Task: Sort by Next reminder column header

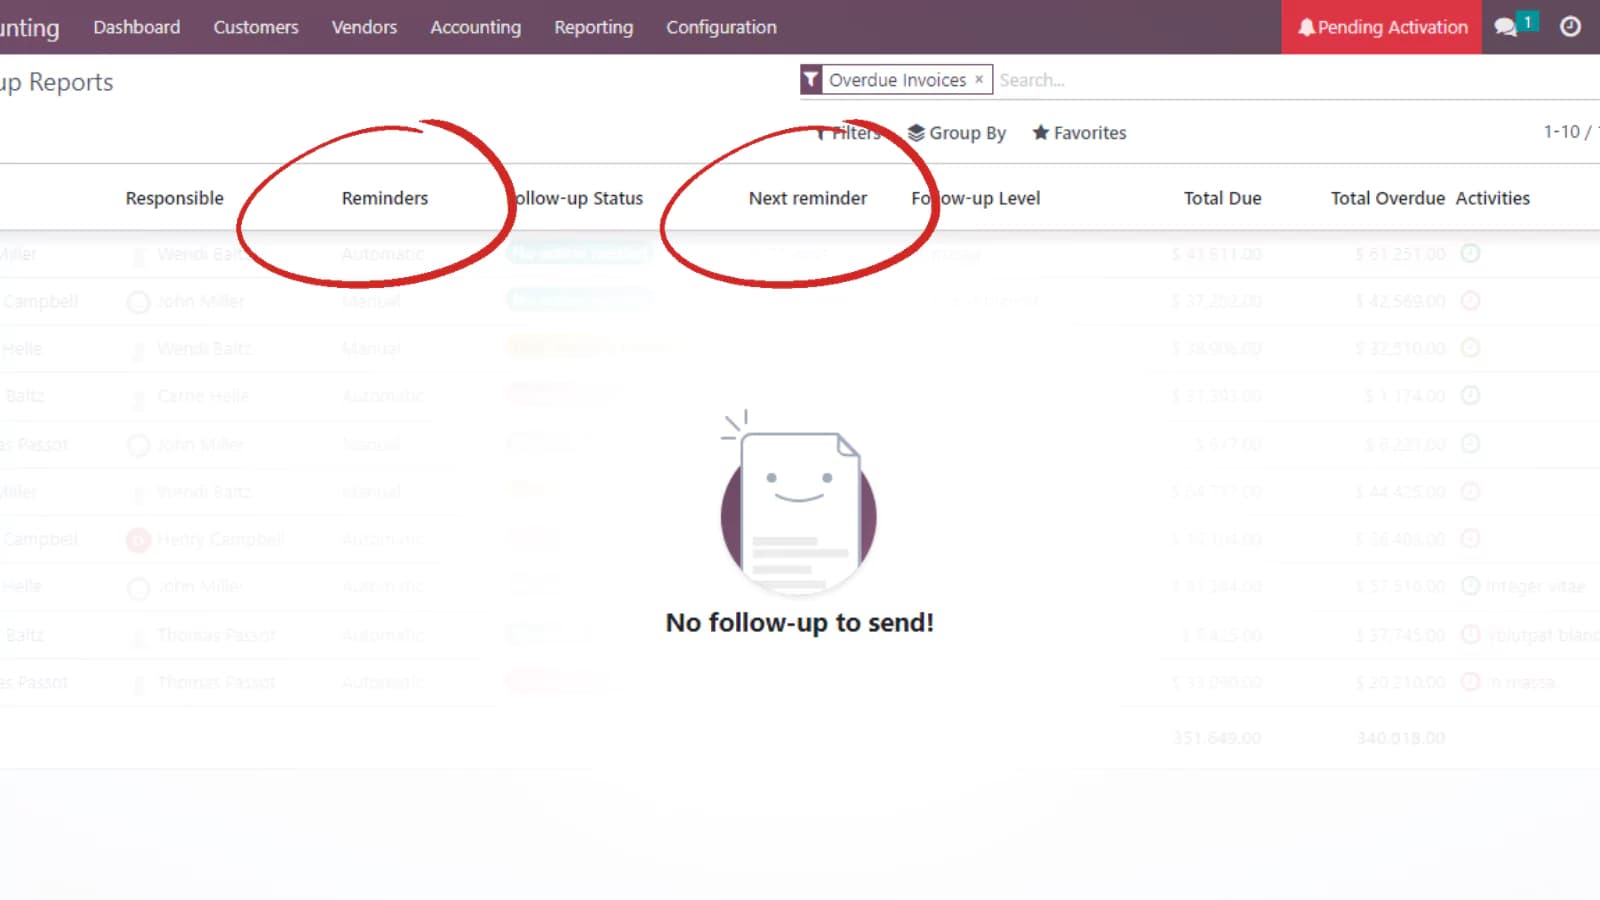Action: coord(808,198)
